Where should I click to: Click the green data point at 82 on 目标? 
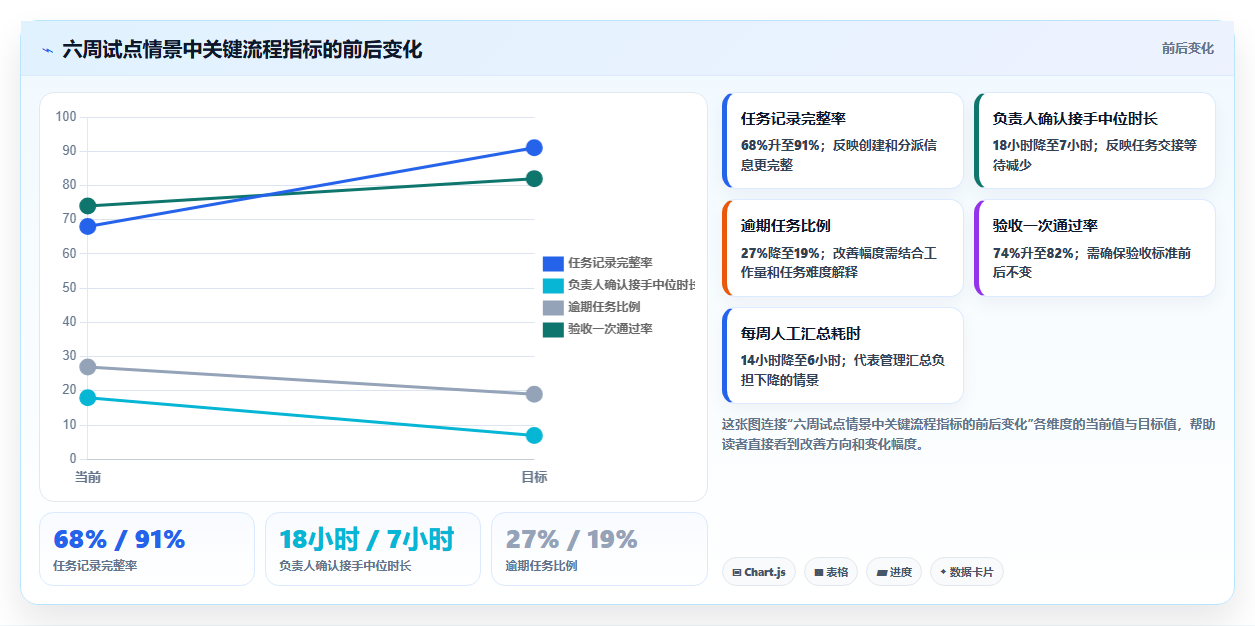tap(534, 179)
